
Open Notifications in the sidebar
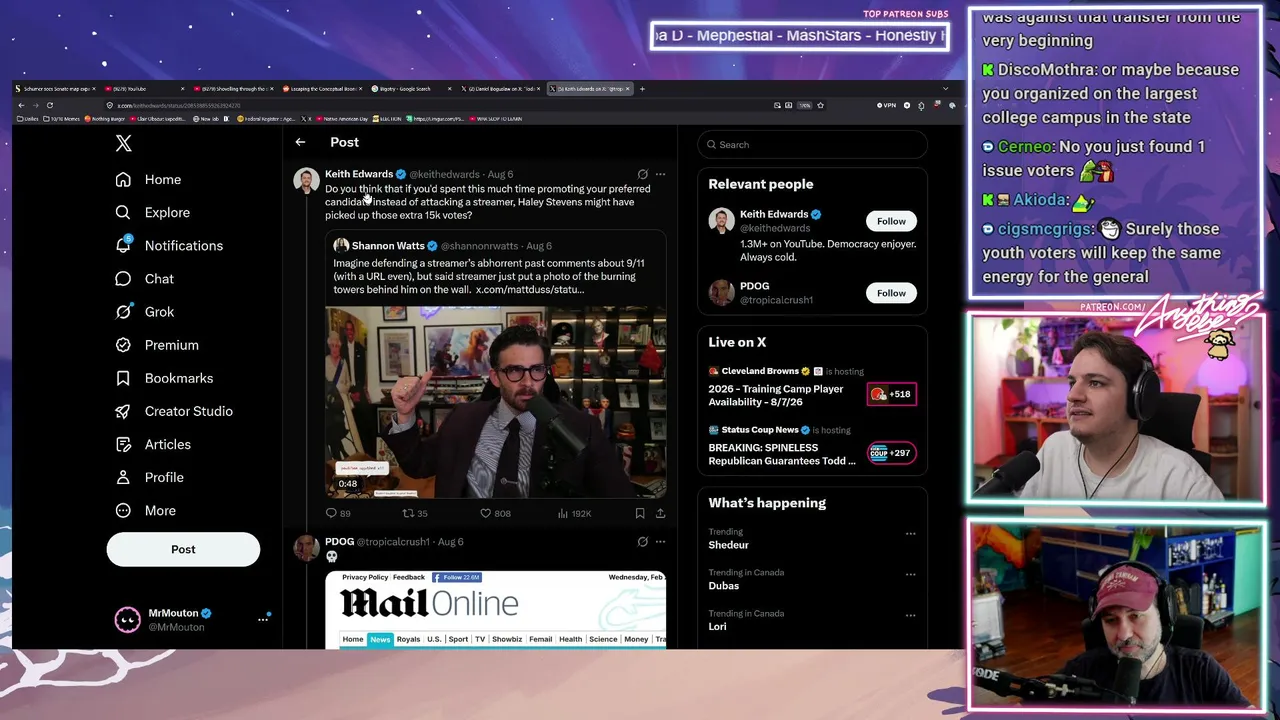169,246
